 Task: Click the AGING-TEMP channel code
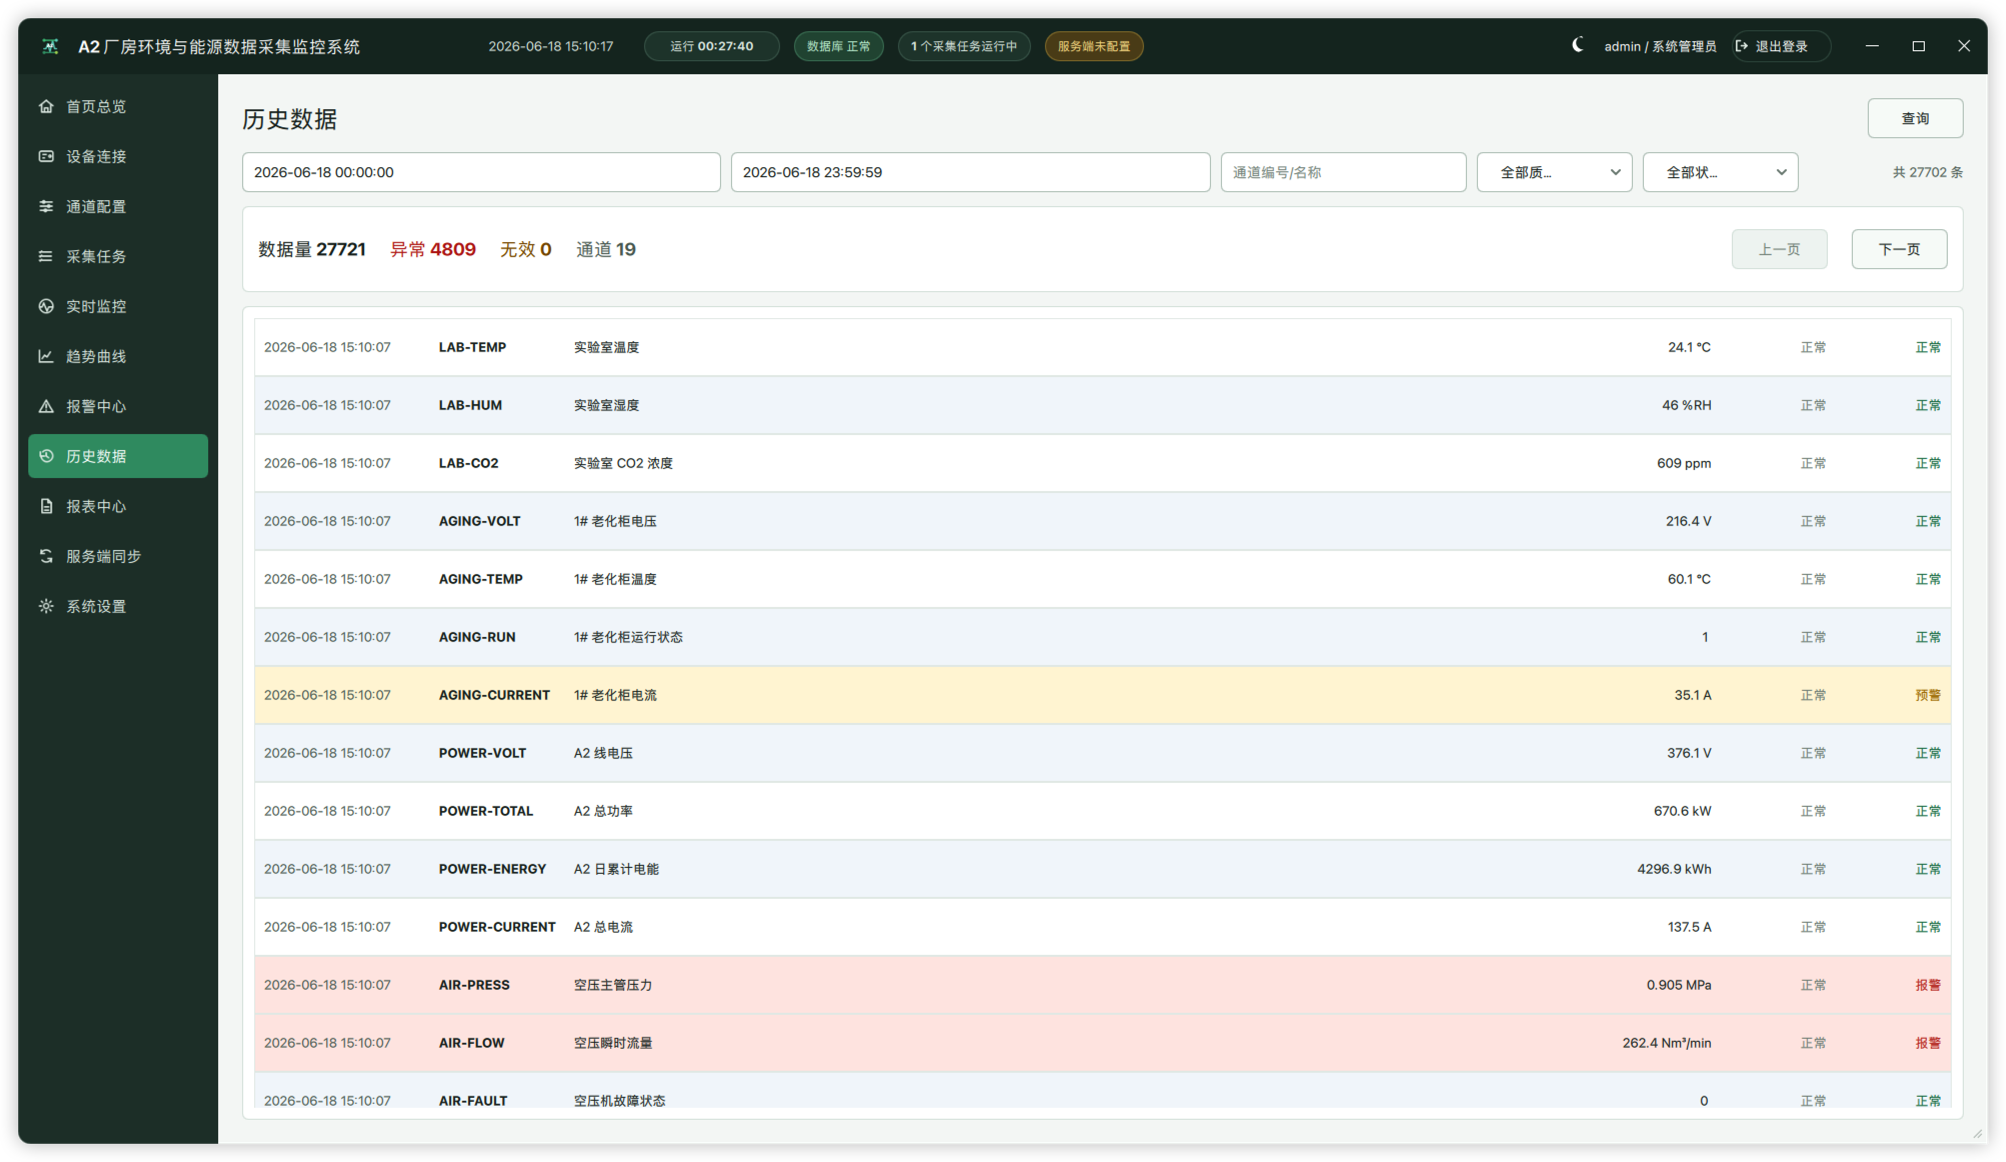[480, 579]
